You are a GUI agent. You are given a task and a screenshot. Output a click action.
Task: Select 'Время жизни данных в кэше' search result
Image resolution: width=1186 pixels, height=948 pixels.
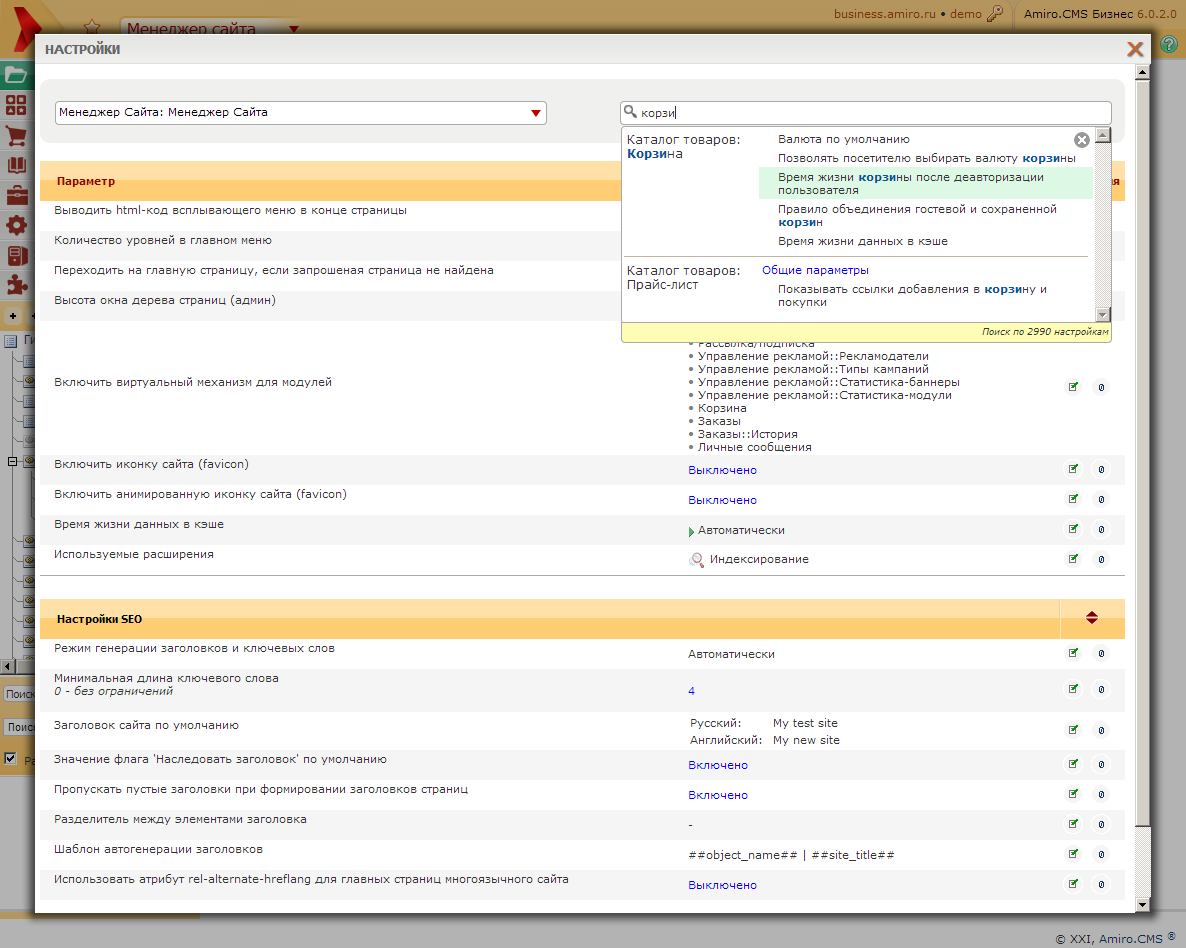click(x=862, y=241)
